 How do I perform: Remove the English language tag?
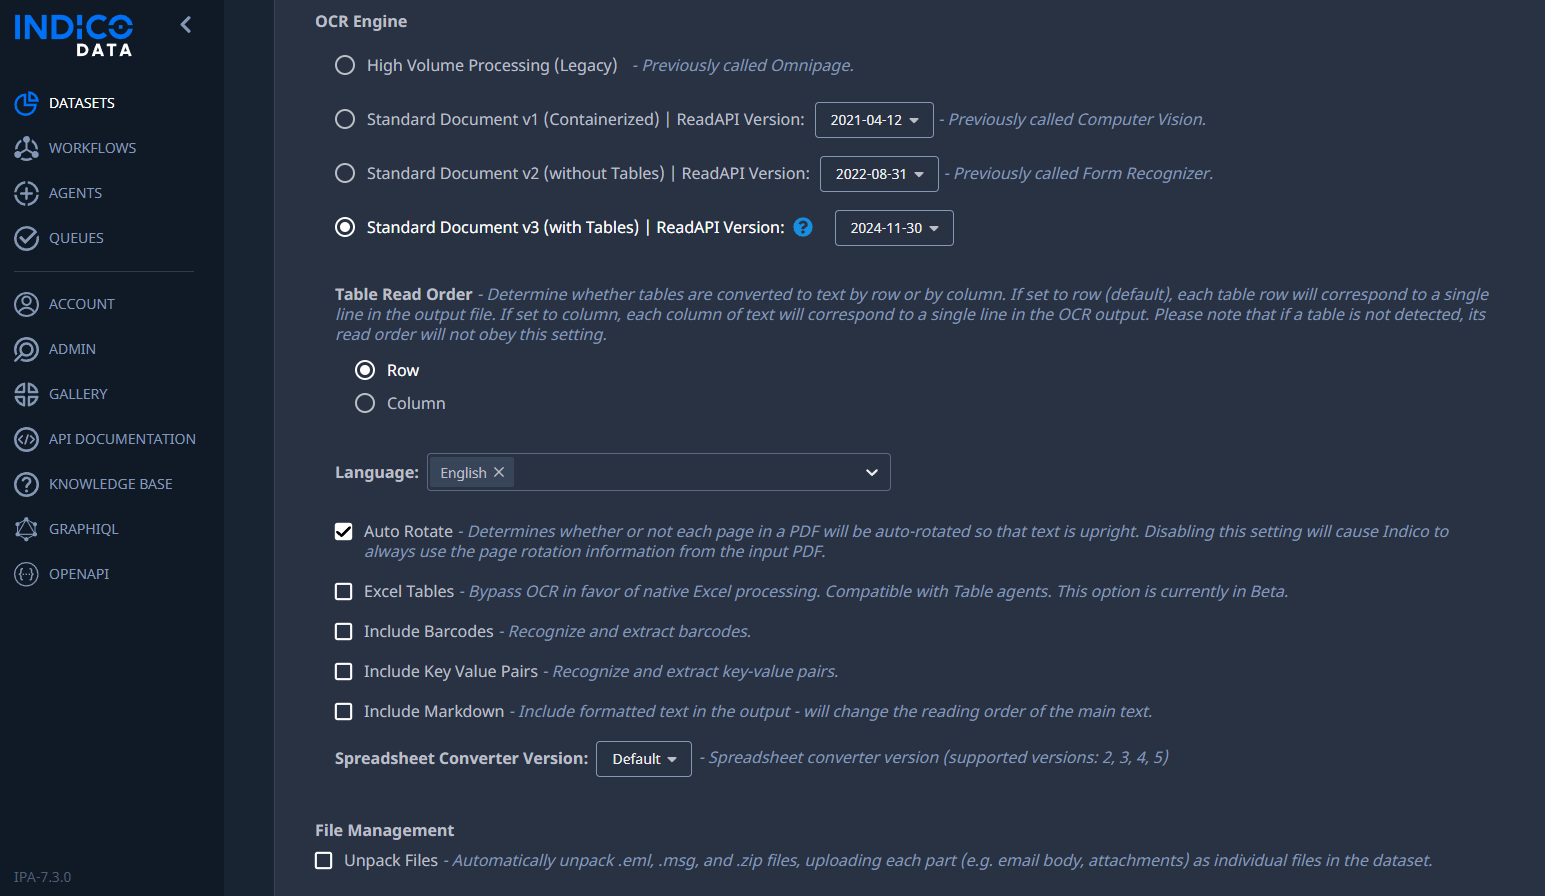point(499,472)
